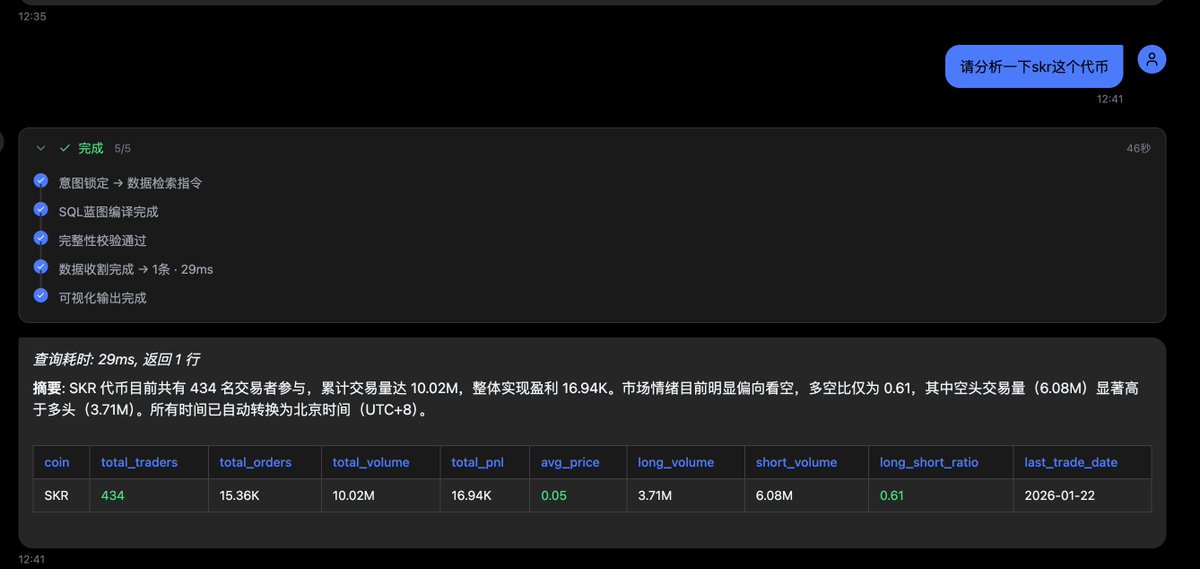This screenshot has height=569, width=1200.
Task: Click the SQL蓝图编译完成 step text
Action: (108, 212)
